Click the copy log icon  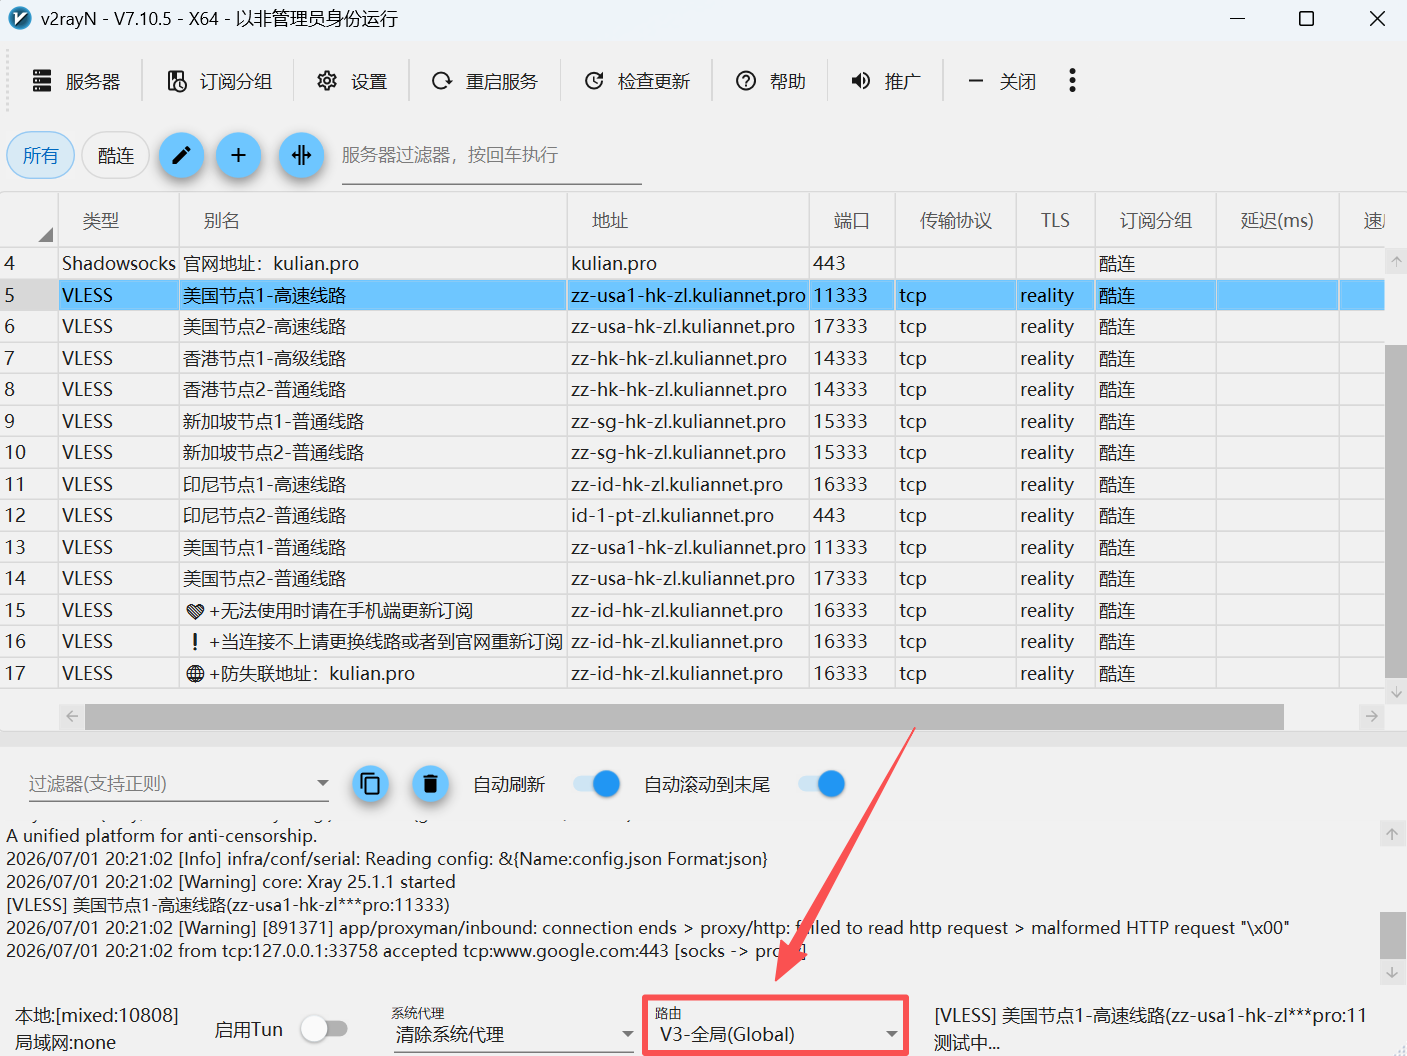370,784
